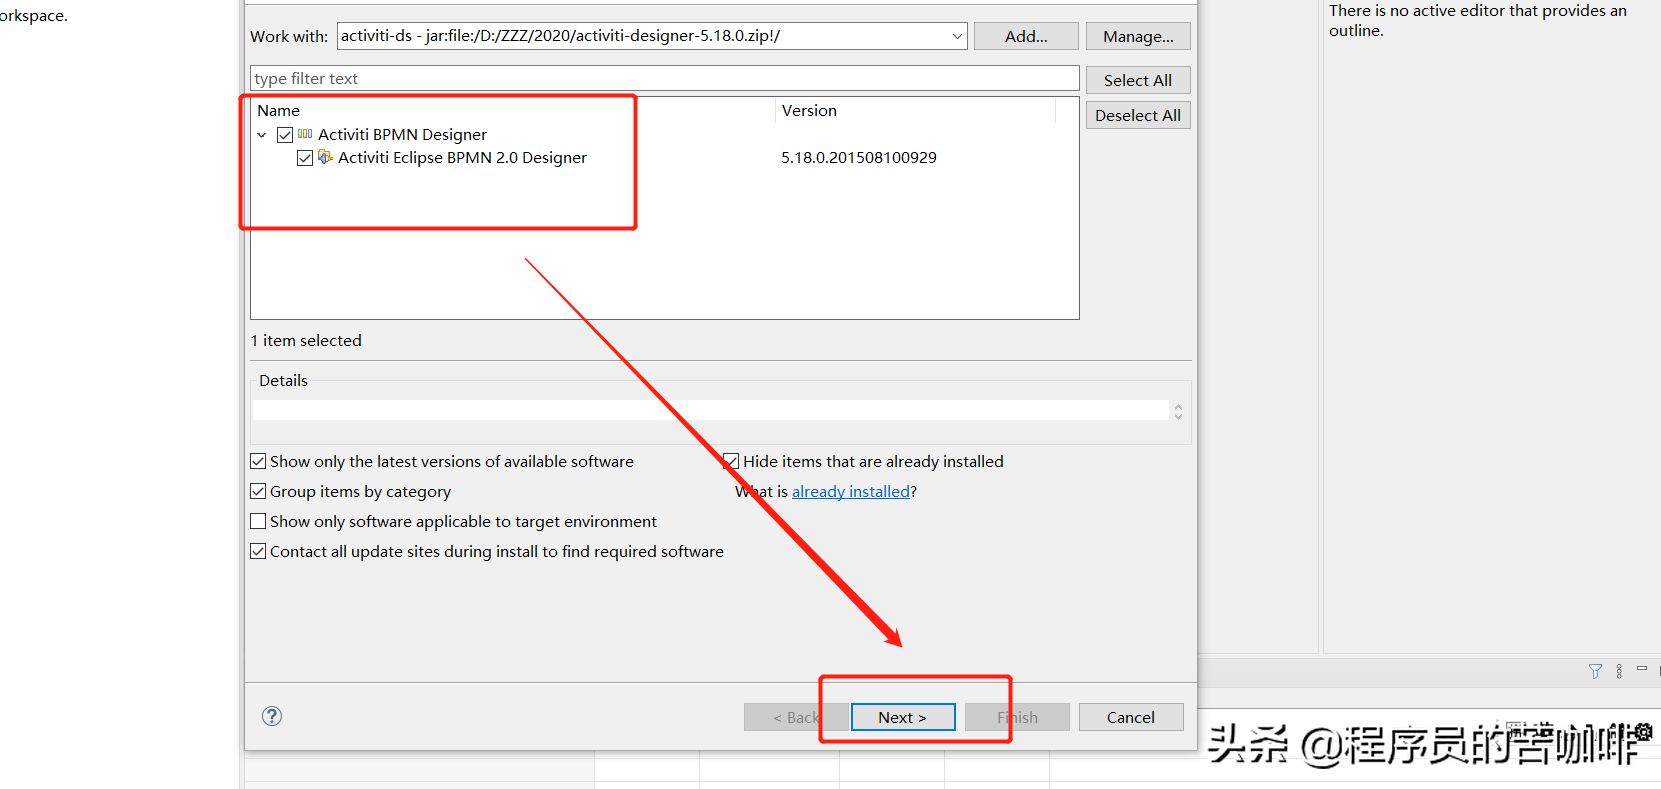The height and width of the screenshot is (789, 1661).
Task: Select the Activiti BPMN Designer row text
Action: (x=402, y=134)
